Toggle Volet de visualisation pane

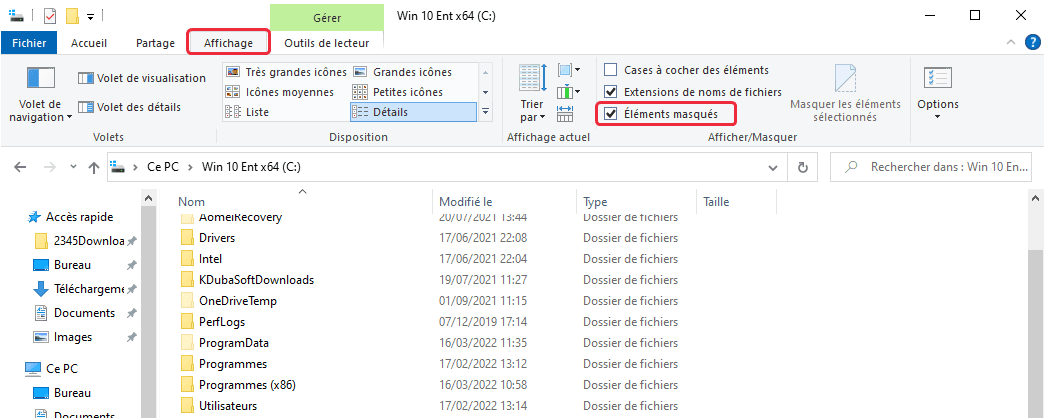click(142, 78)
